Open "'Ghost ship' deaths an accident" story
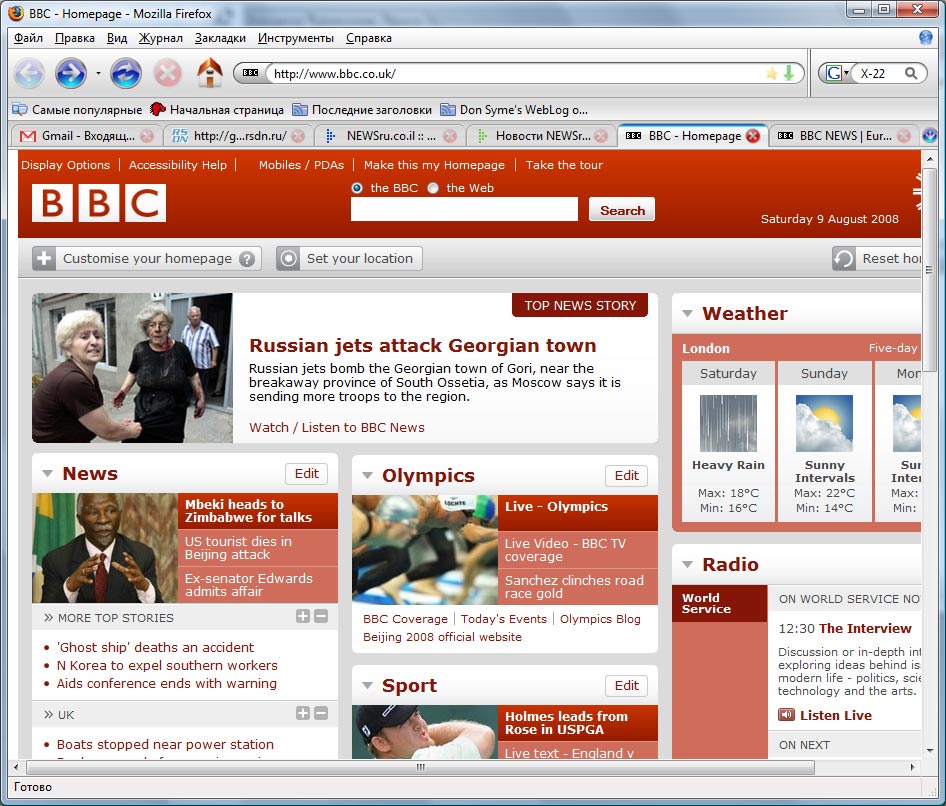Screen dimensions: 946x806 (155, 647)
